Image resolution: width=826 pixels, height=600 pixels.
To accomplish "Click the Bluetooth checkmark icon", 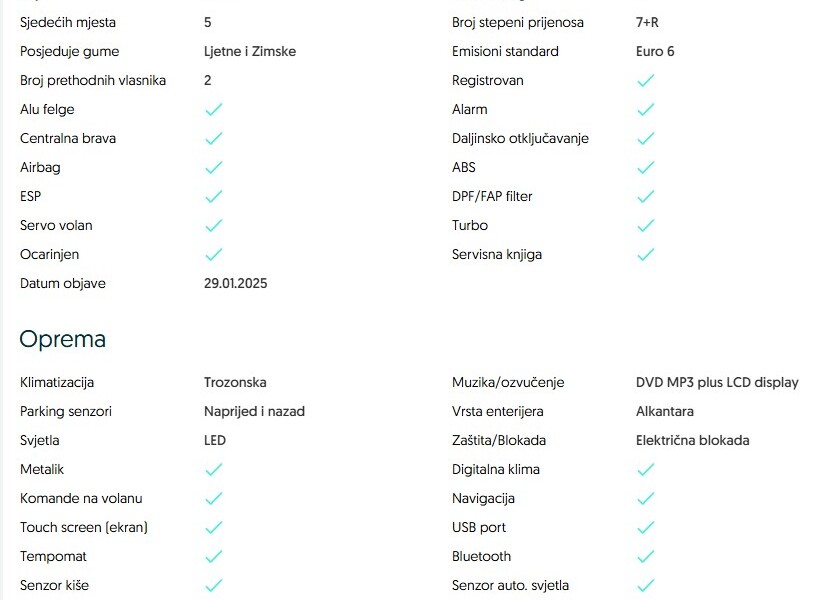I will (646, 556).
